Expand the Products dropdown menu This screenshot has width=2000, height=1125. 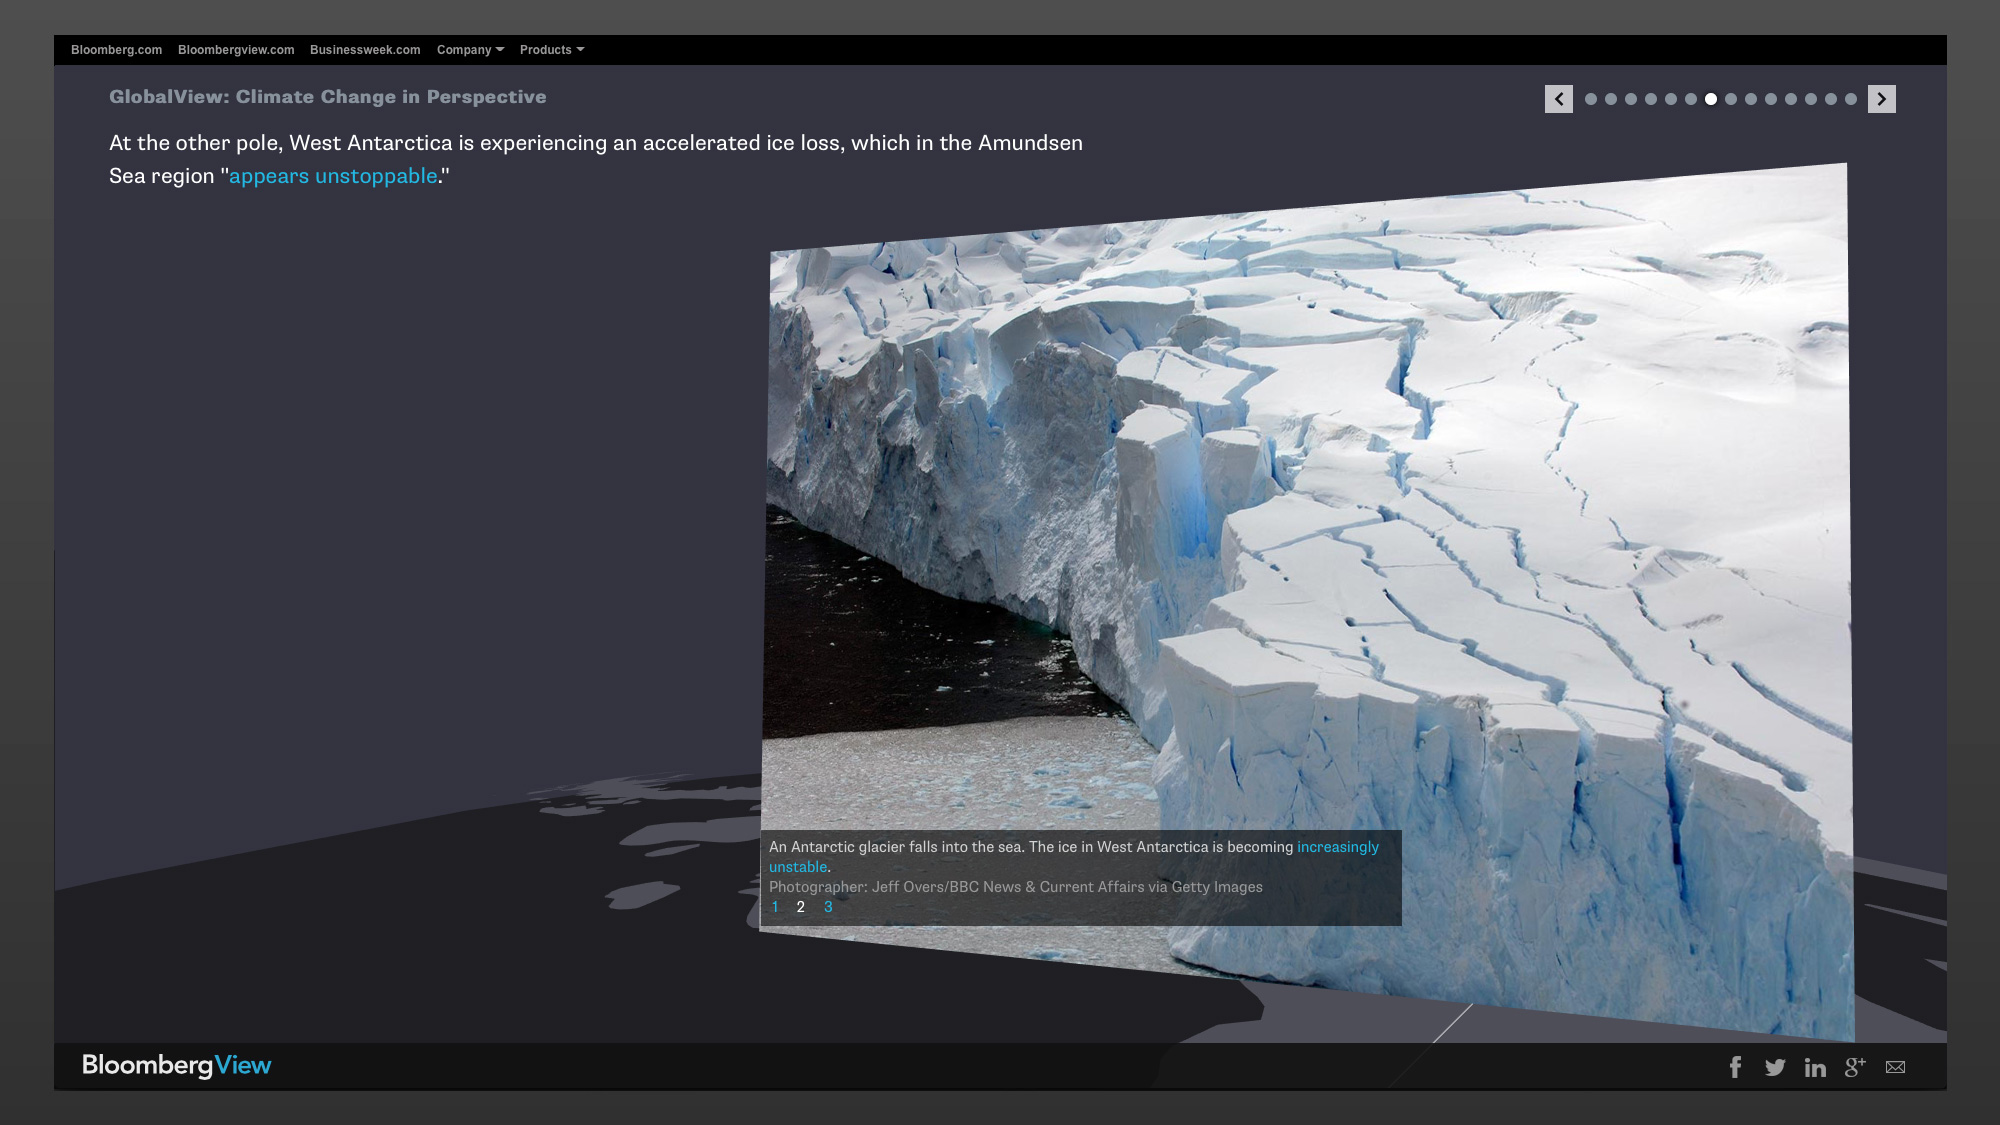551,50
